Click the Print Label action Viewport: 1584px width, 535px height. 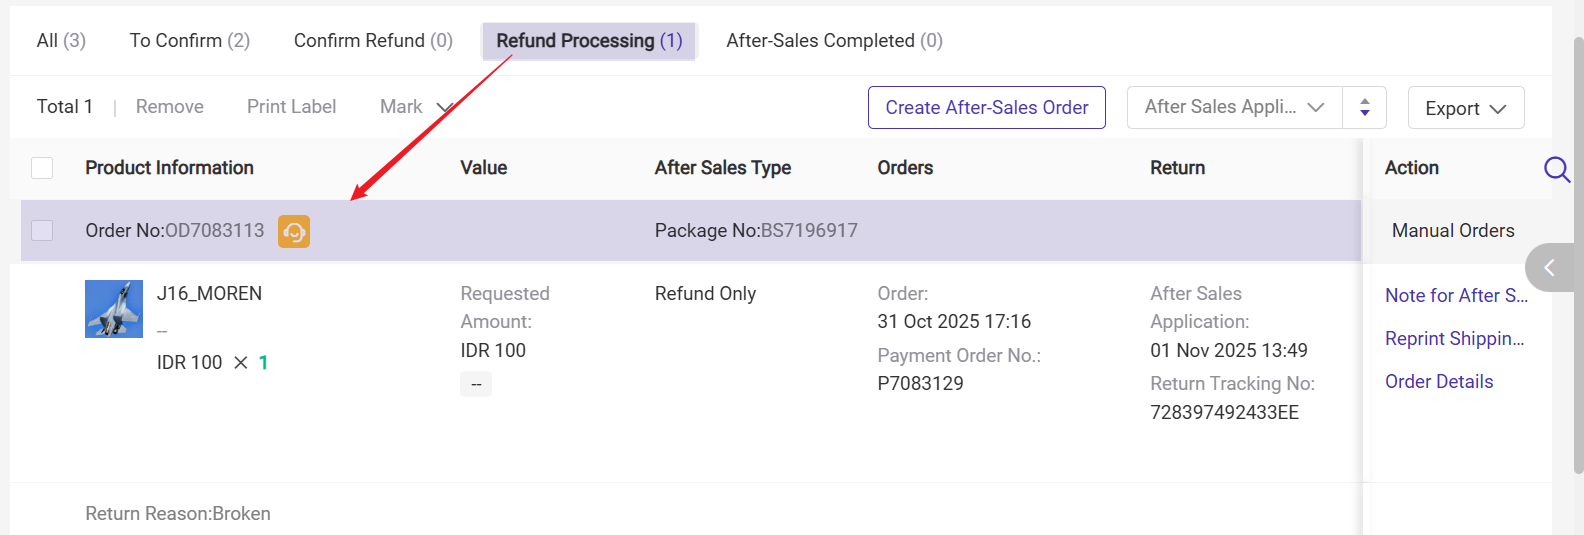pyautogui.click(x=291, y=107)
